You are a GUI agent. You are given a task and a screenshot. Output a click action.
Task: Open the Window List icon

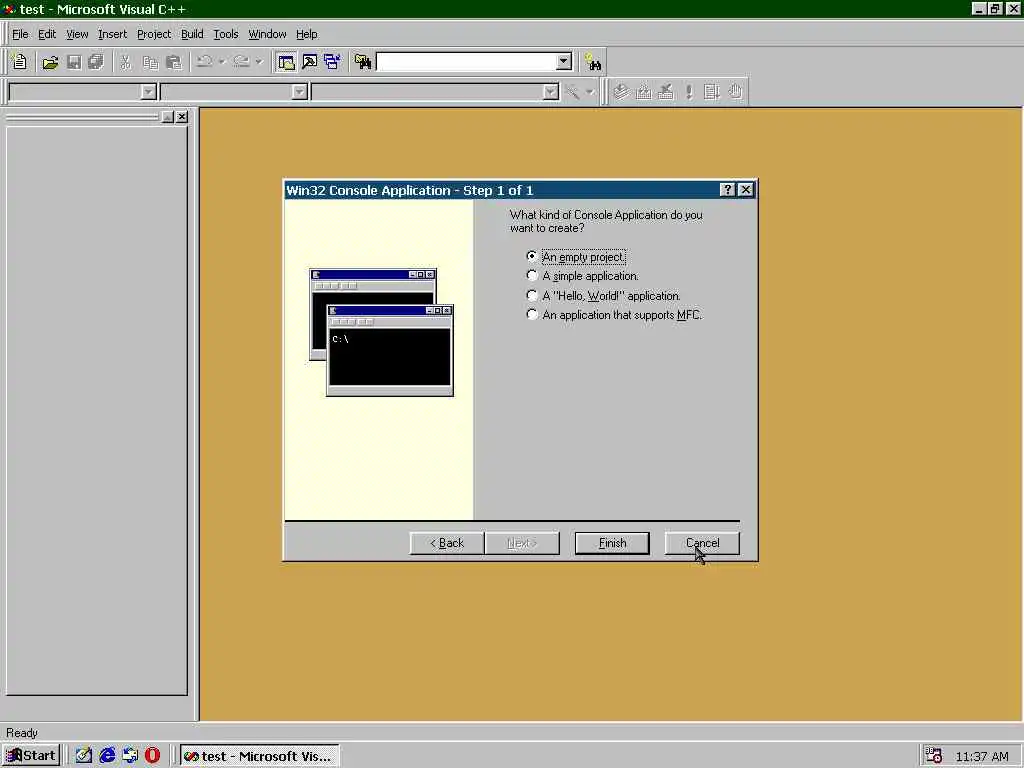[332, 62]
